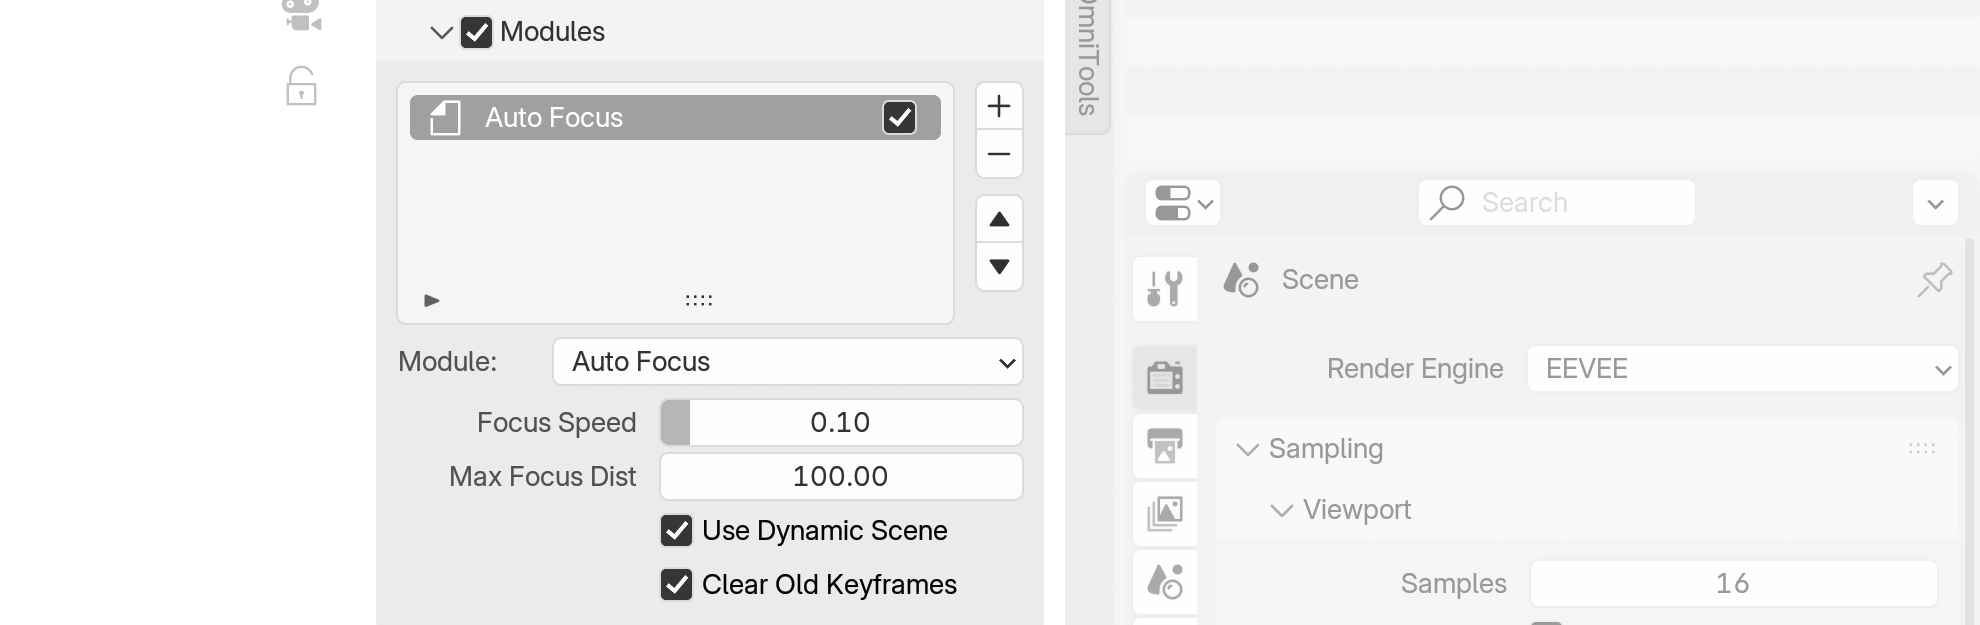
Task: Collapse the Sampling panel
Action: click(1247, 450)
